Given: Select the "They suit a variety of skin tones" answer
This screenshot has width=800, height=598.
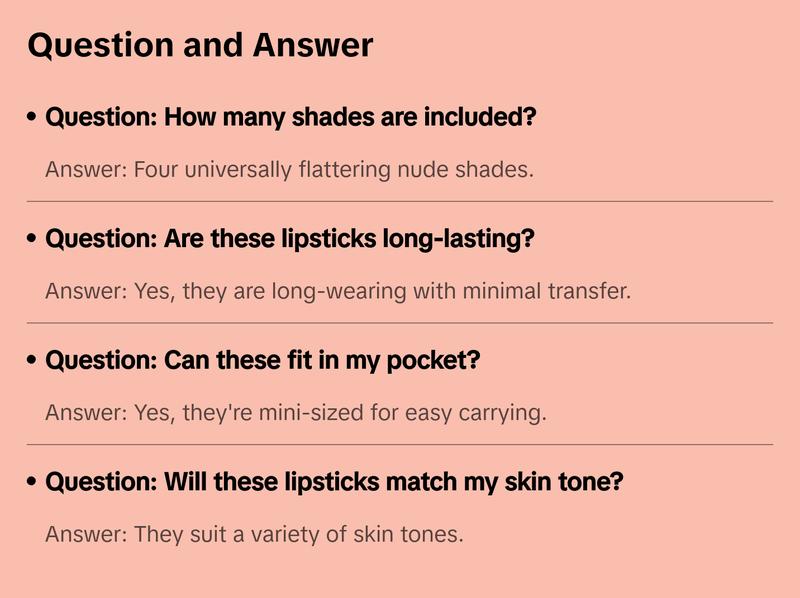Looking at the screenshot, I should 298,534.
